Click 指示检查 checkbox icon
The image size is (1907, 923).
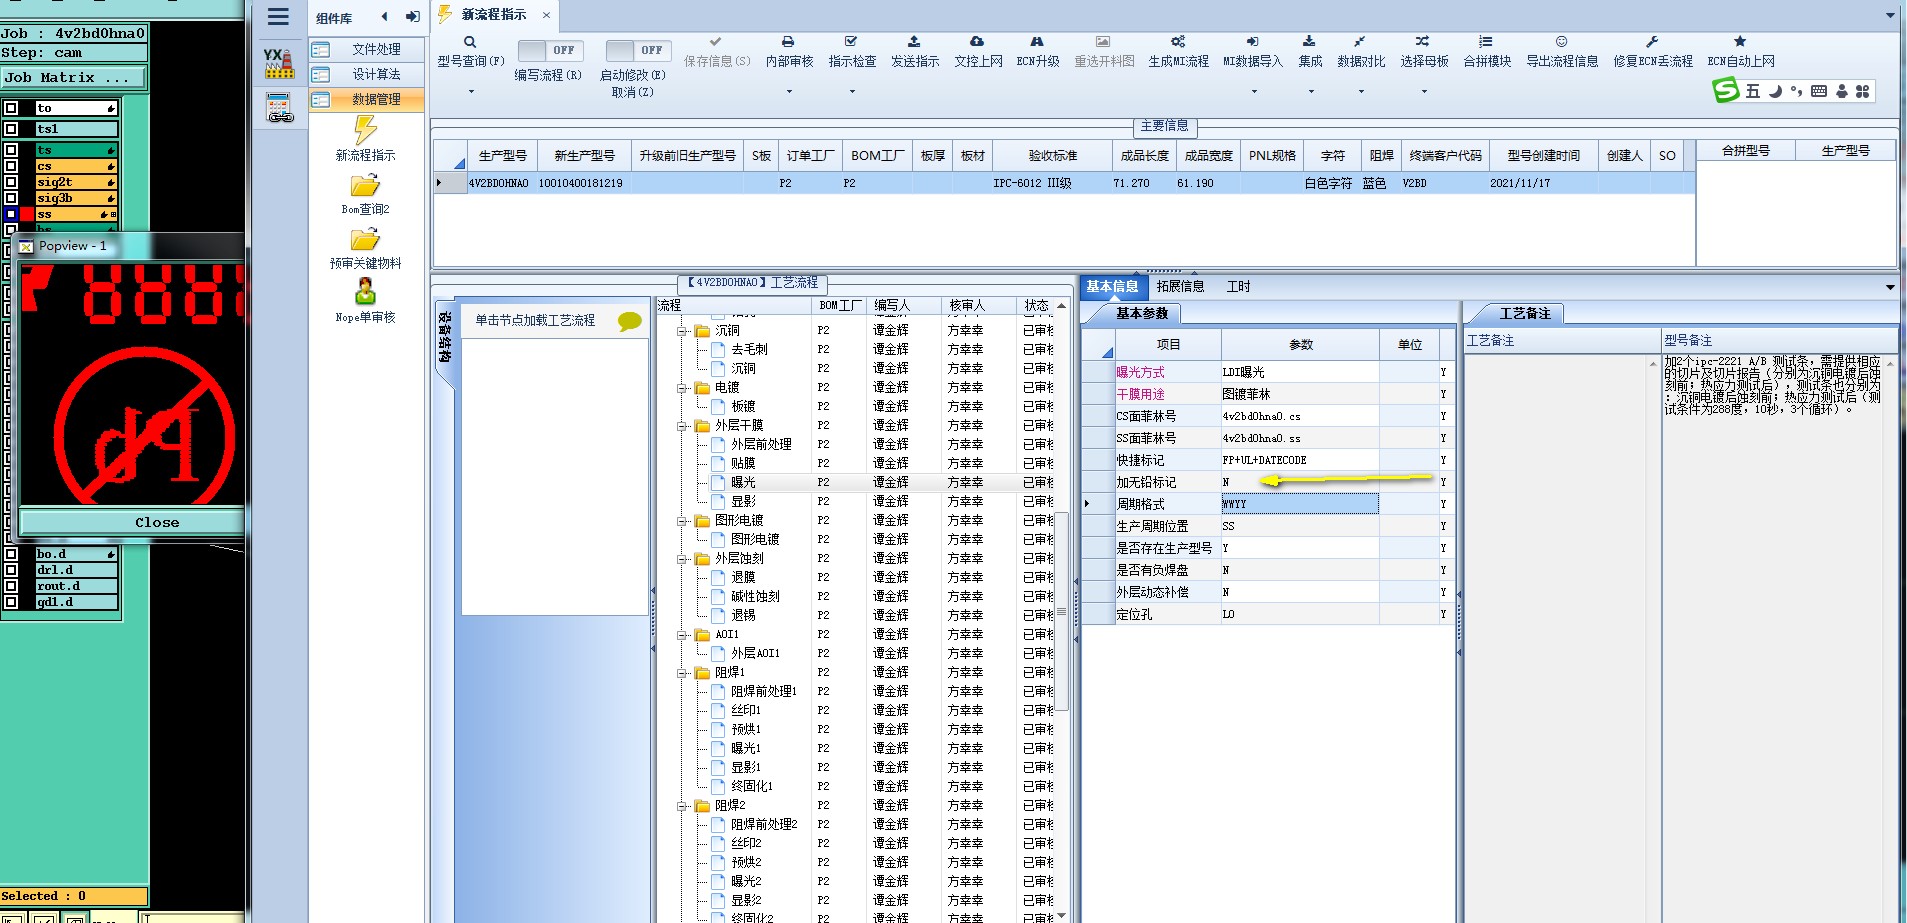851,42
